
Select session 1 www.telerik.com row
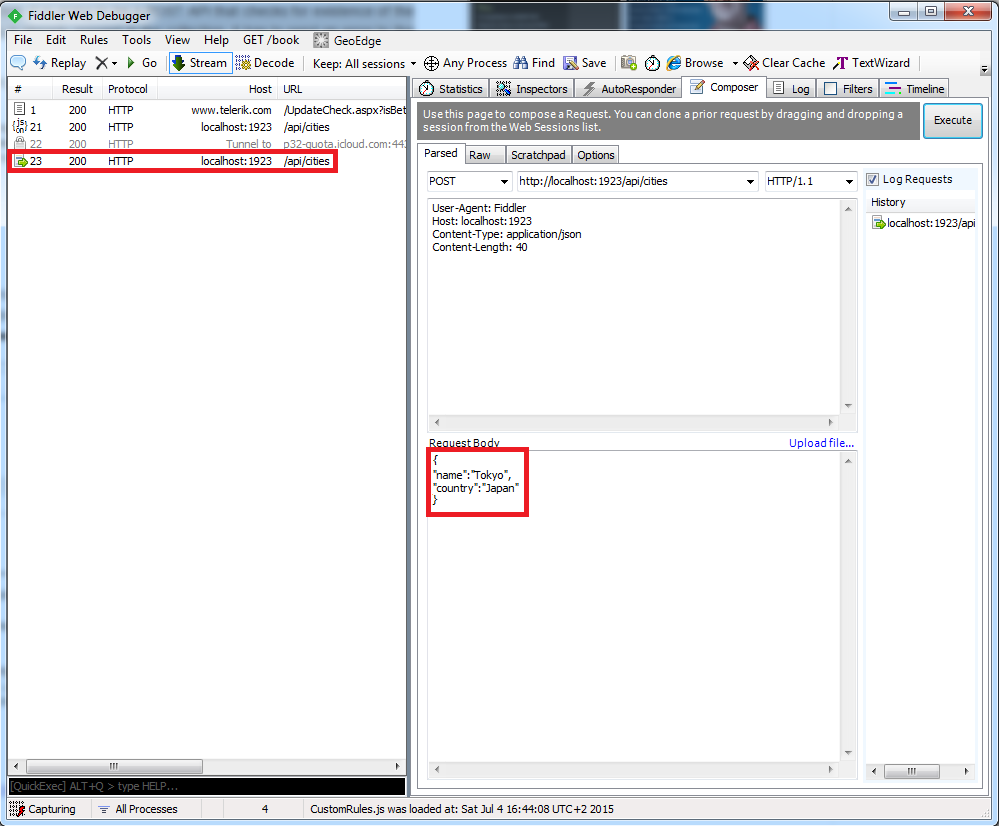point(208,110)
